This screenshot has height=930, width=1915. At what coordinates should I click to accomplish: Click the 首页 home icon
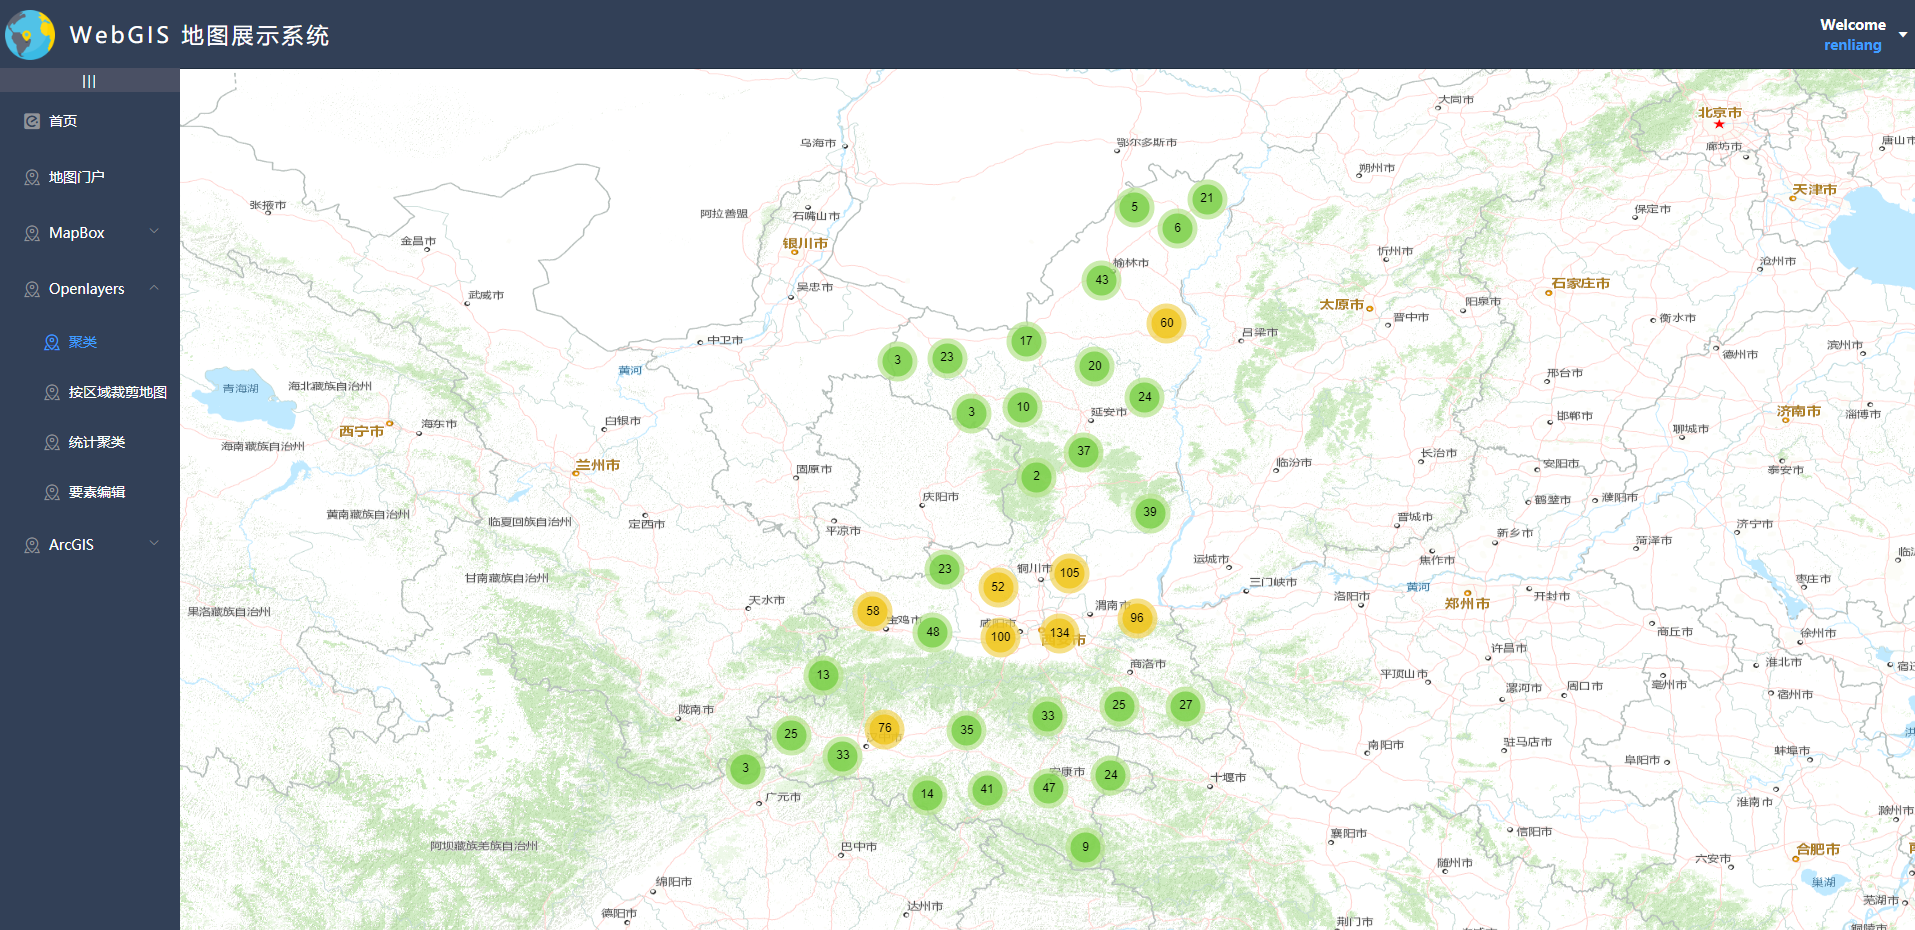point(32,121)
